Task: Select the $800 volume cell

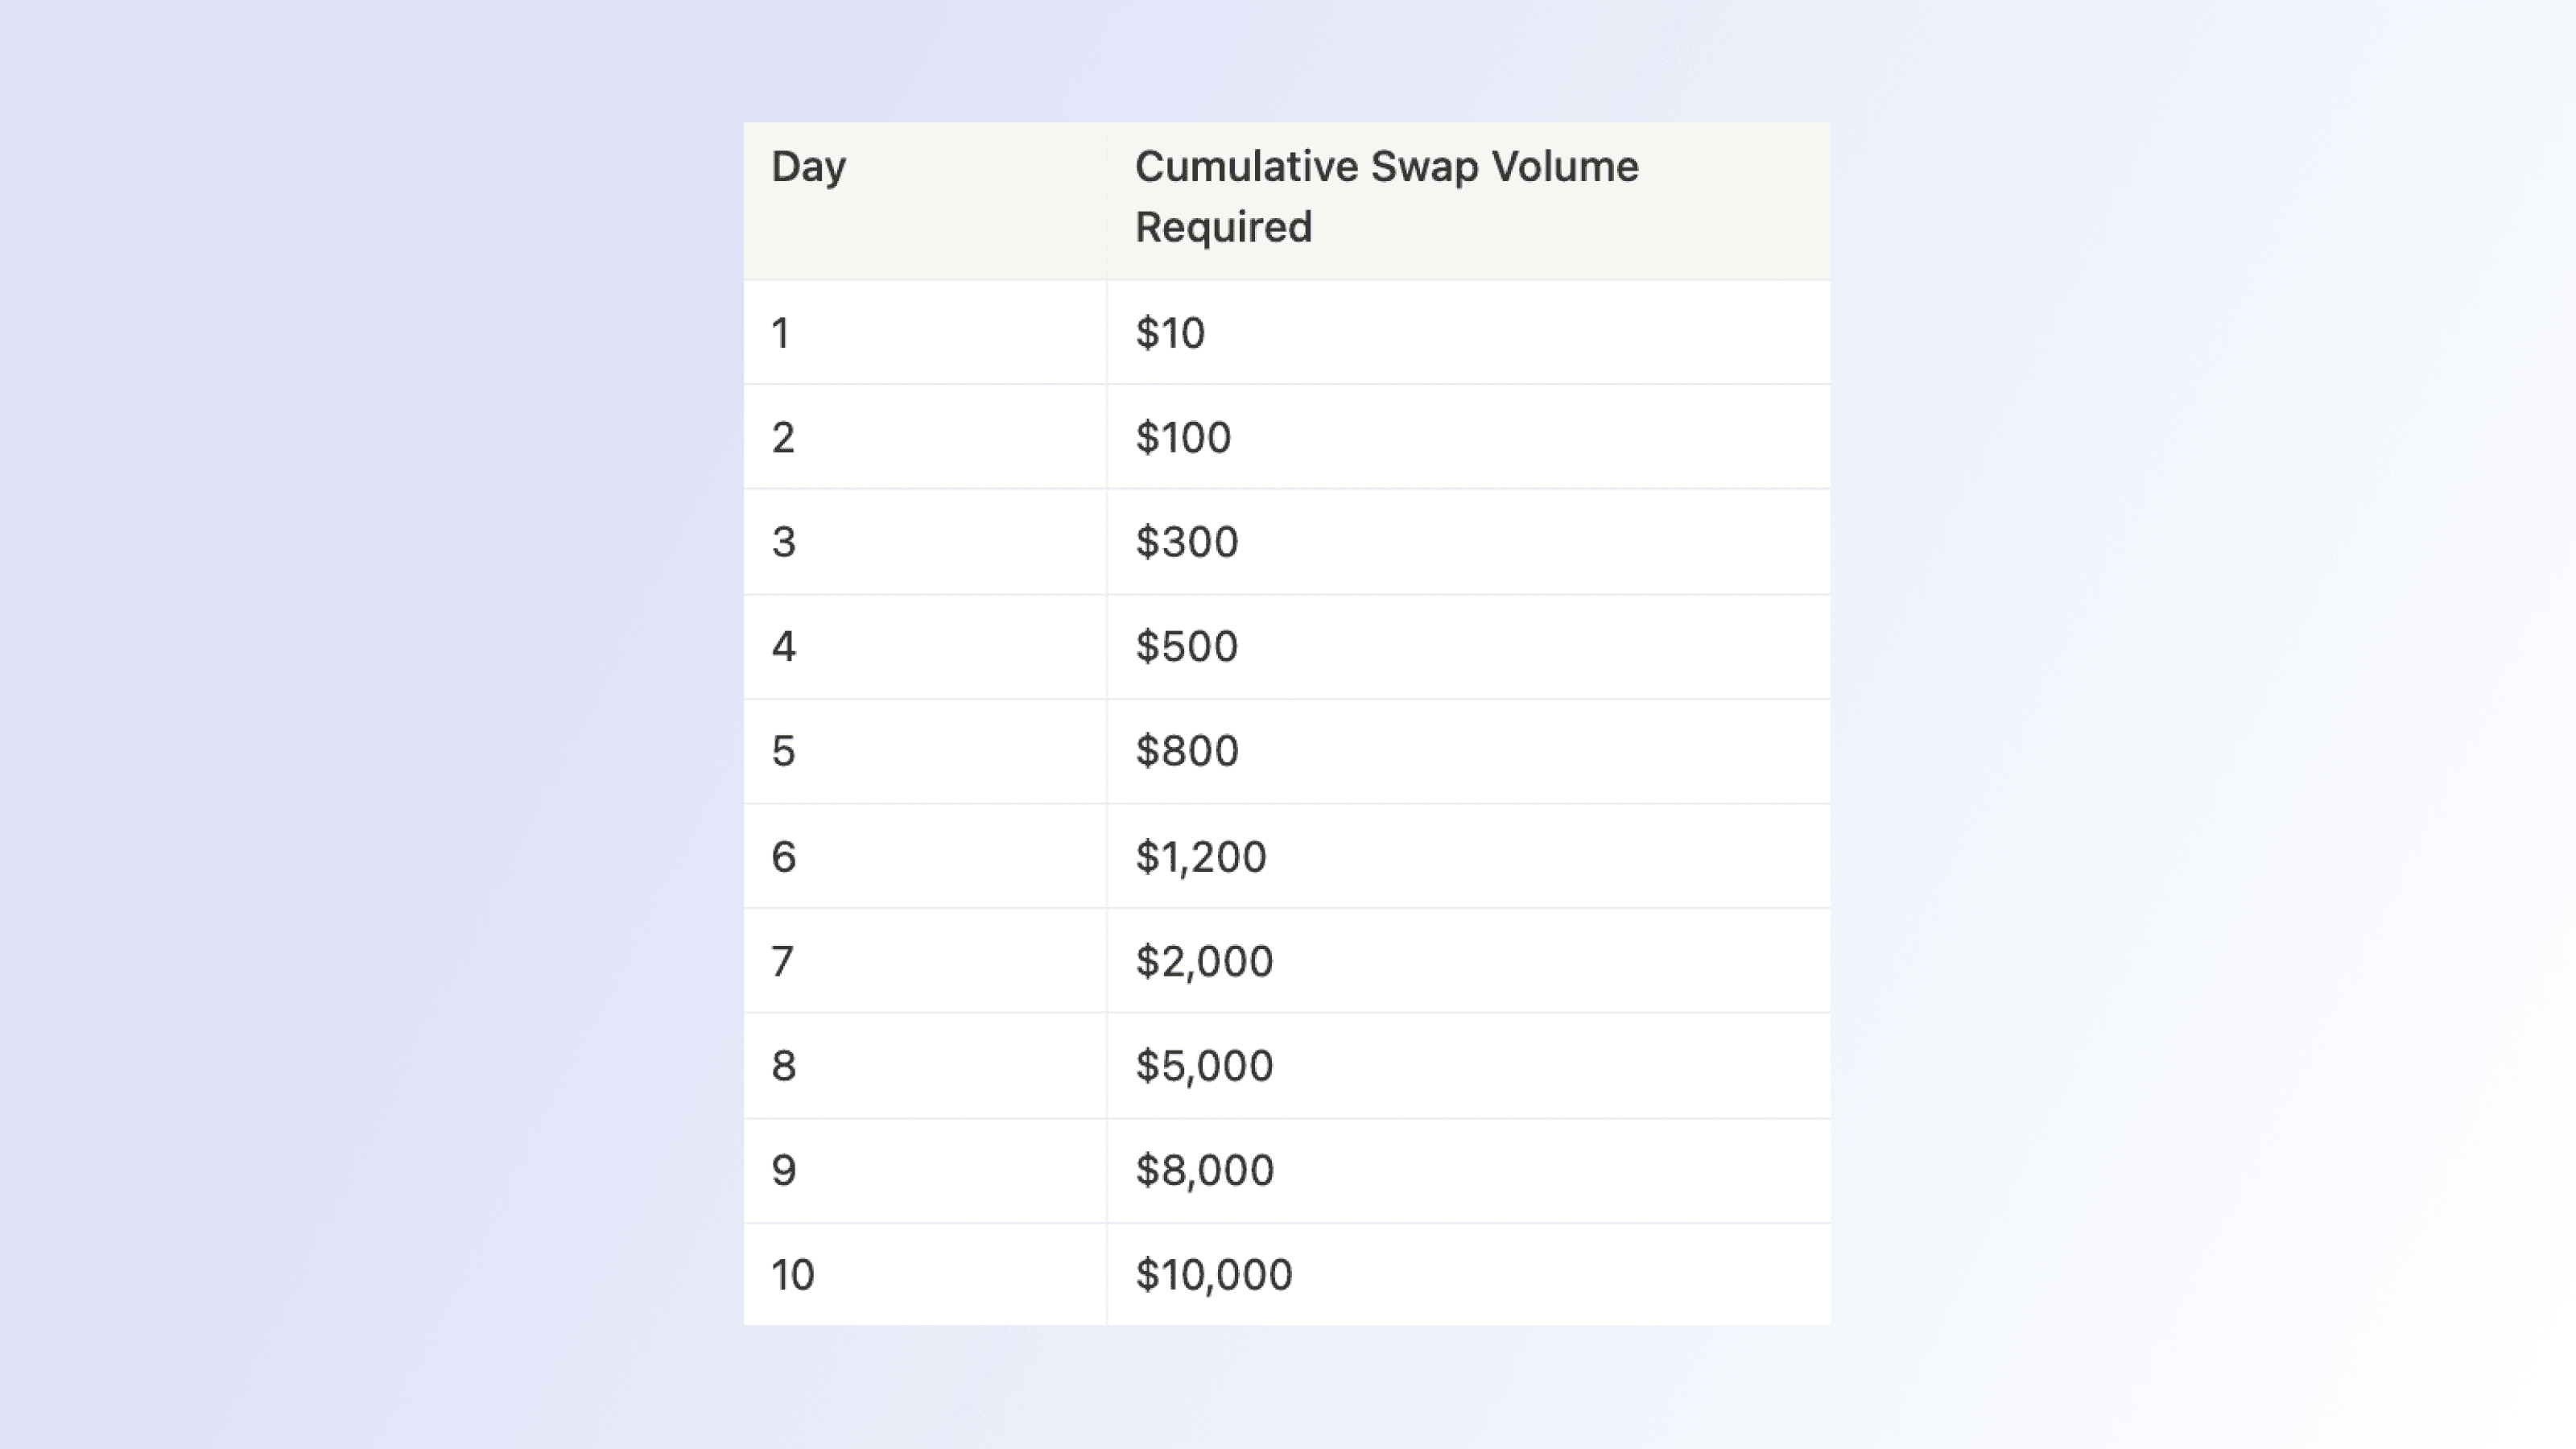Action: point(1469,752)
